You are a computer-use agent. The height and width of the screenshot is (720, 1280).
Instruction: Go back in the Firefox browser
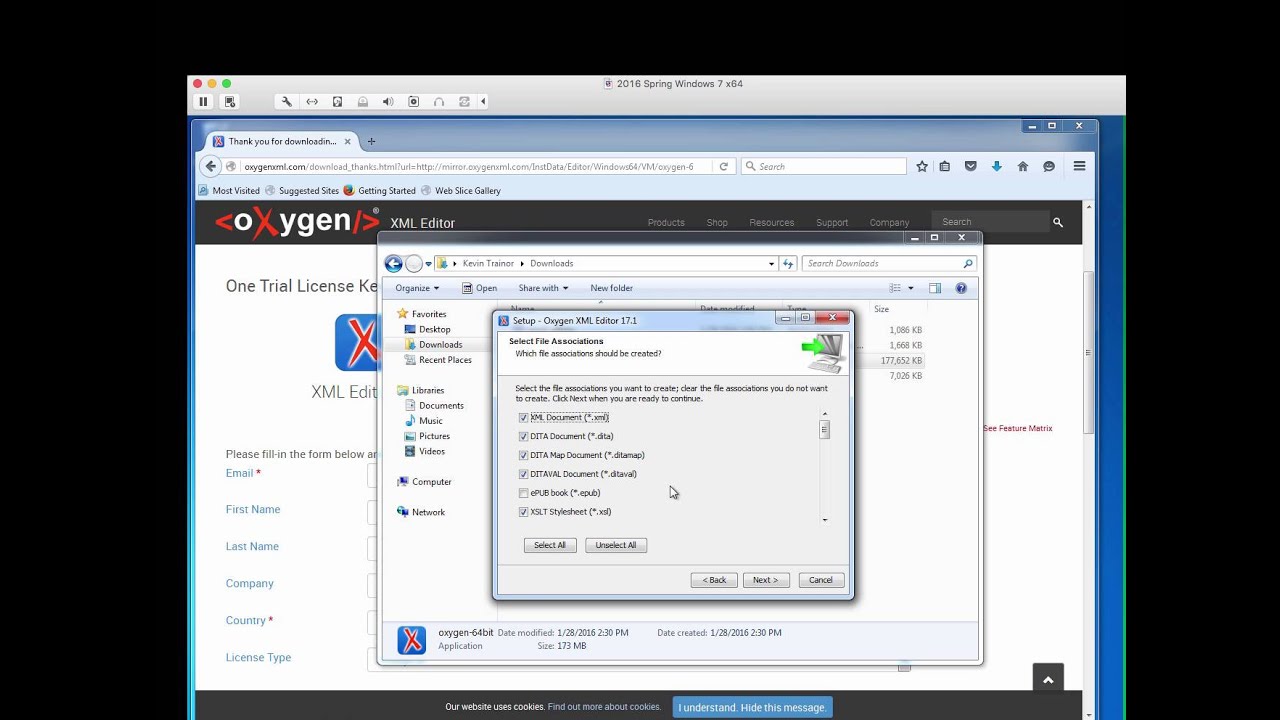210,166
